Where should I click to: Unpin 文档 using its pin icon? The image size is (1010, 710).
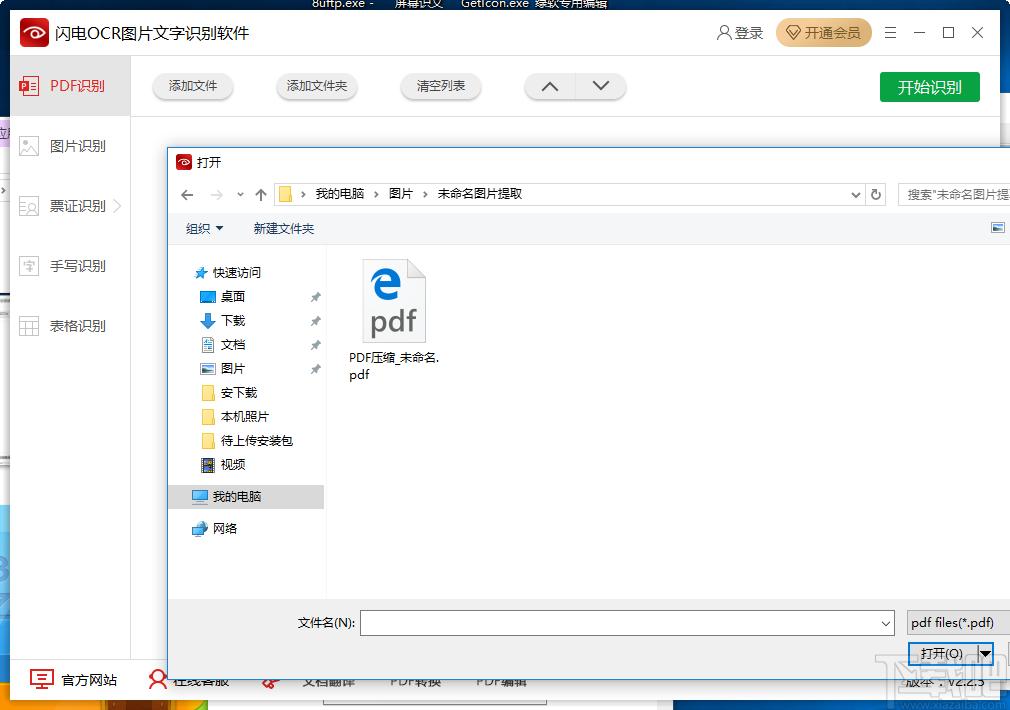316,345
